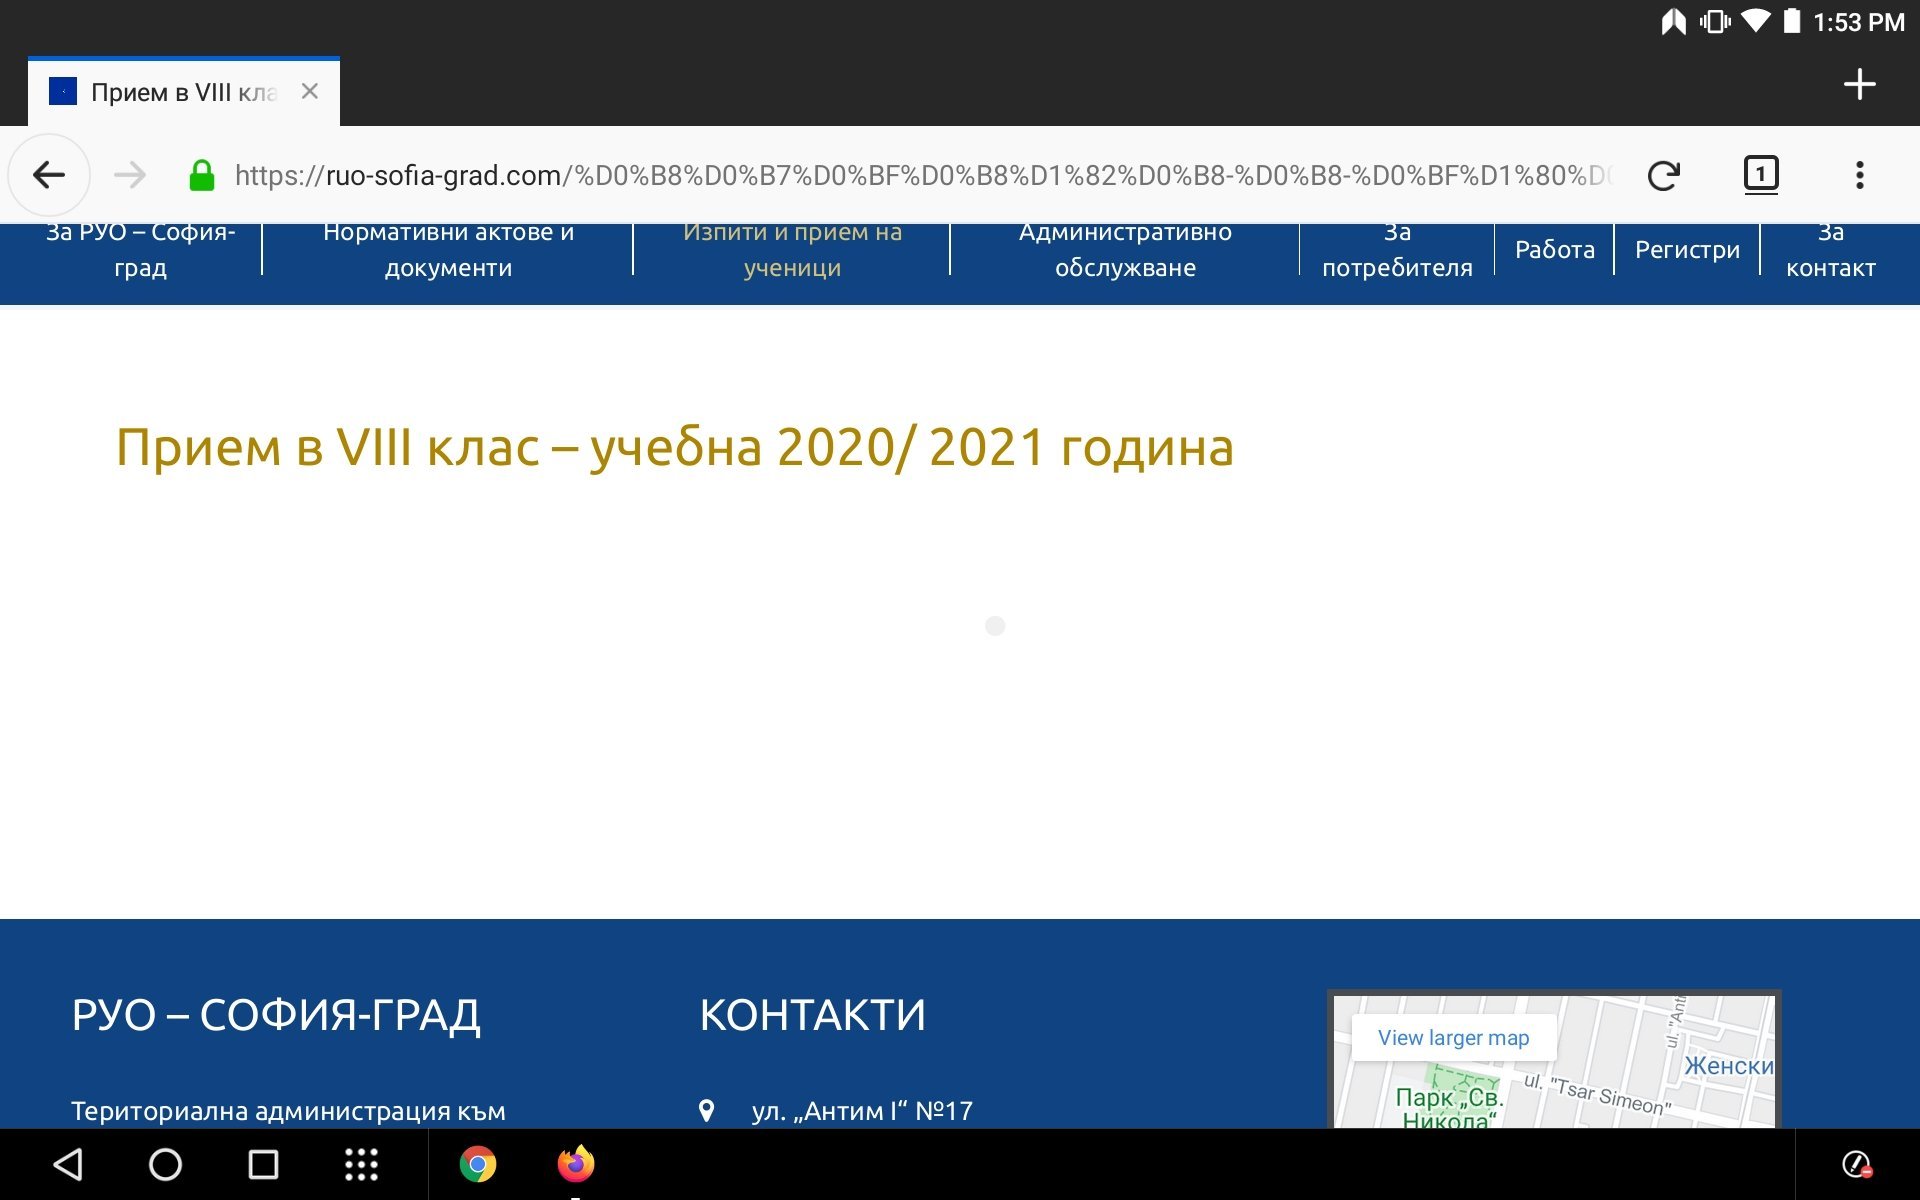Close the Прием в VIII клас tab
1920x1200 pixels.
(310, 92)
